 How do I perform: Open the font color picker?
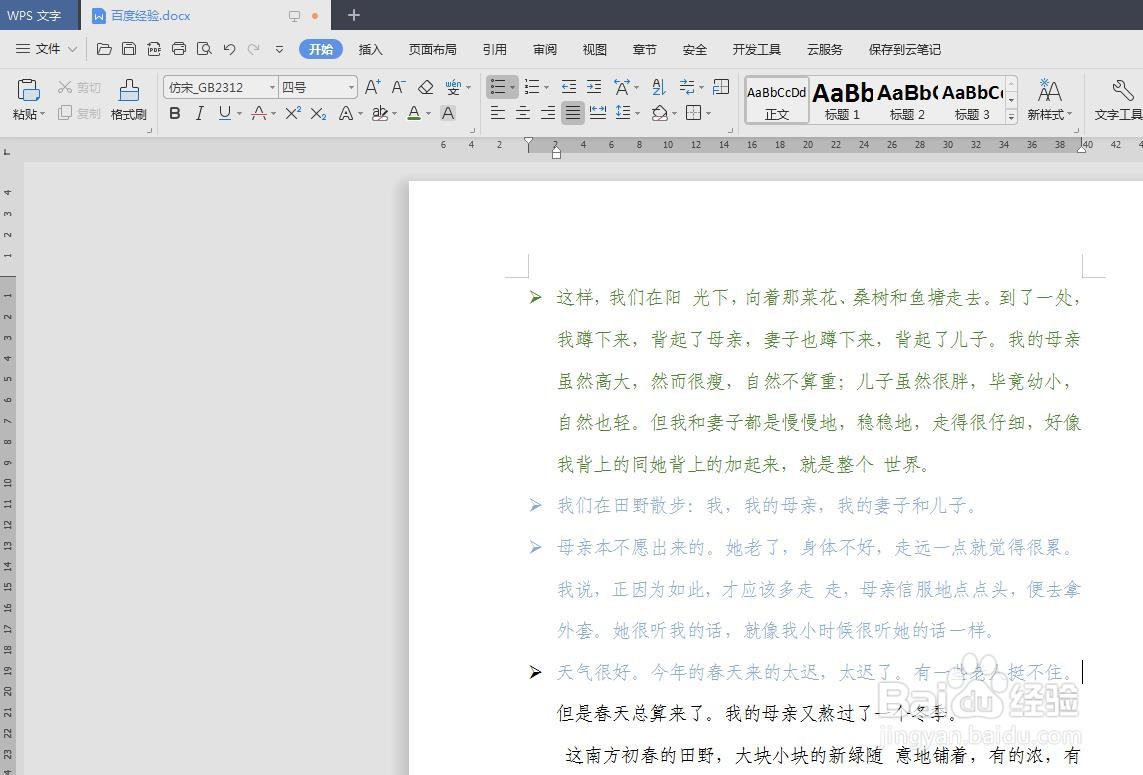(x=413, y=113)
